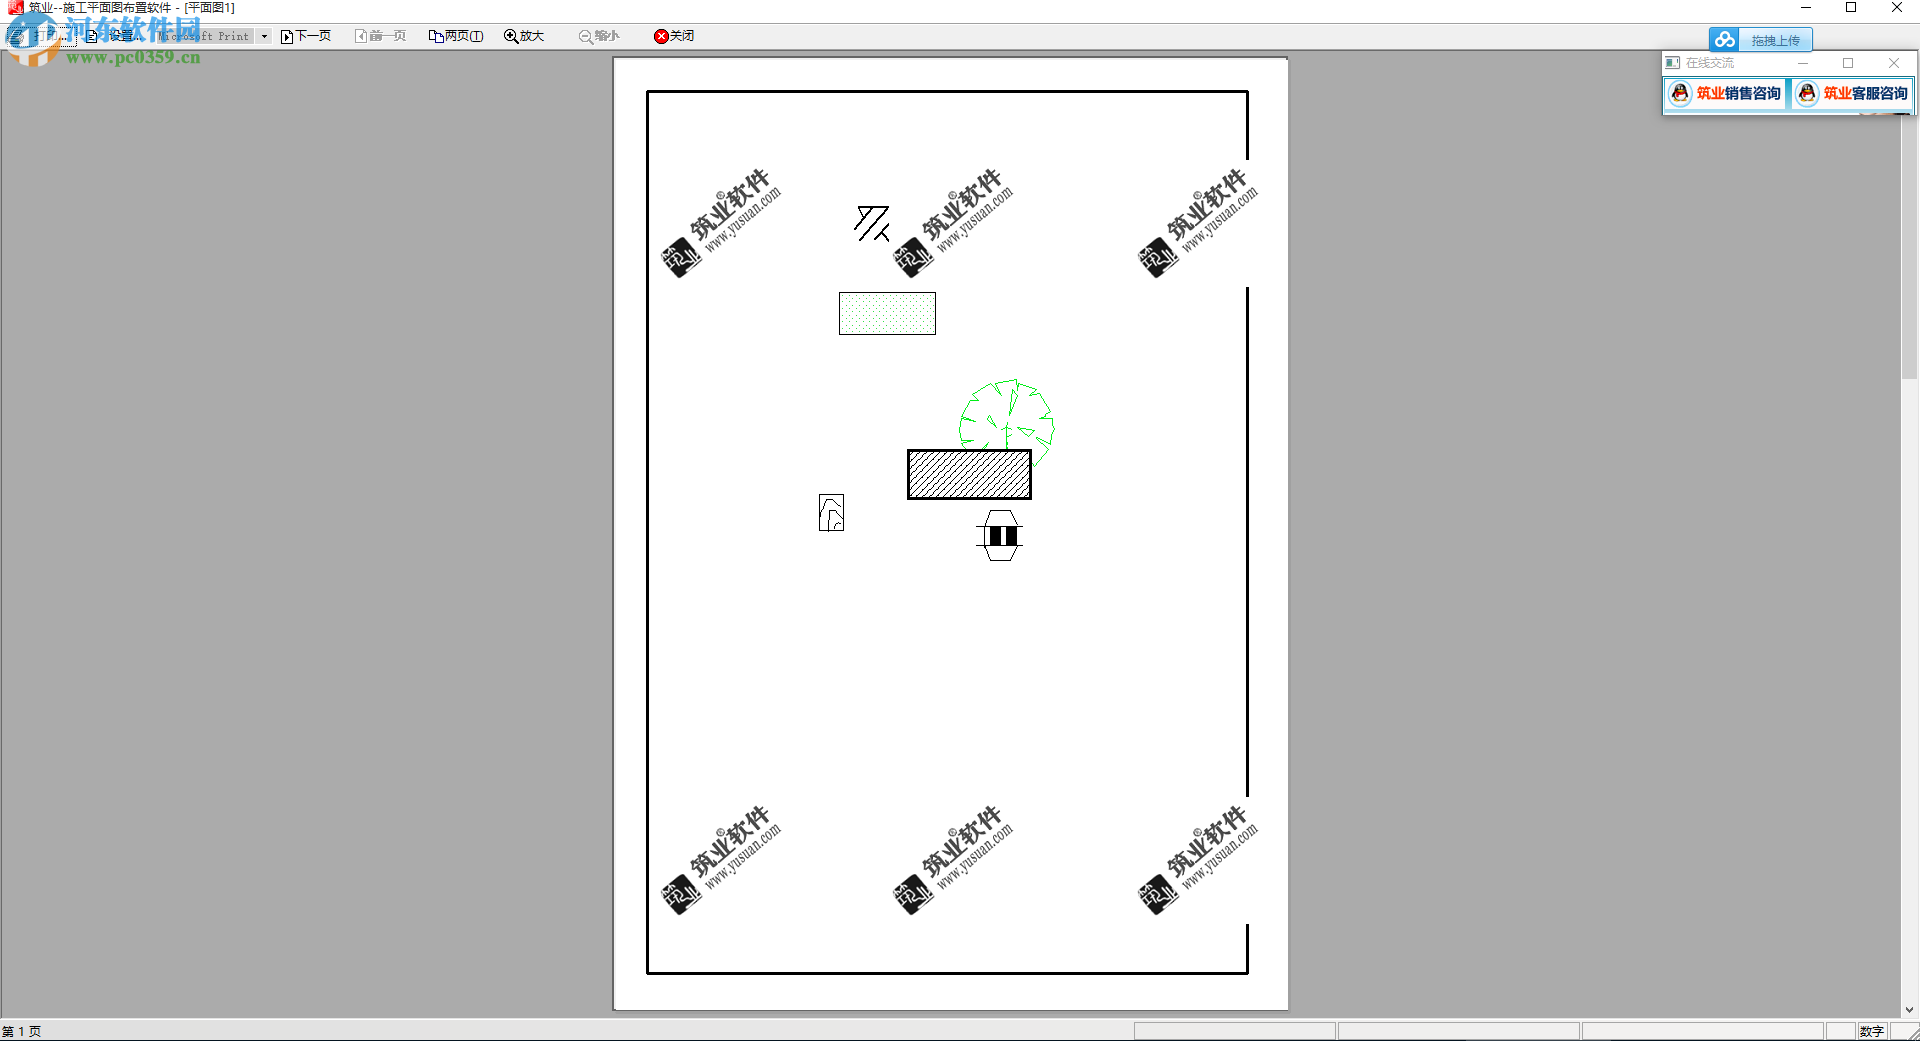1920x1041 pixels.
Task: Close print preview with red 关闭 button
Action: click(x=674, y=36)
